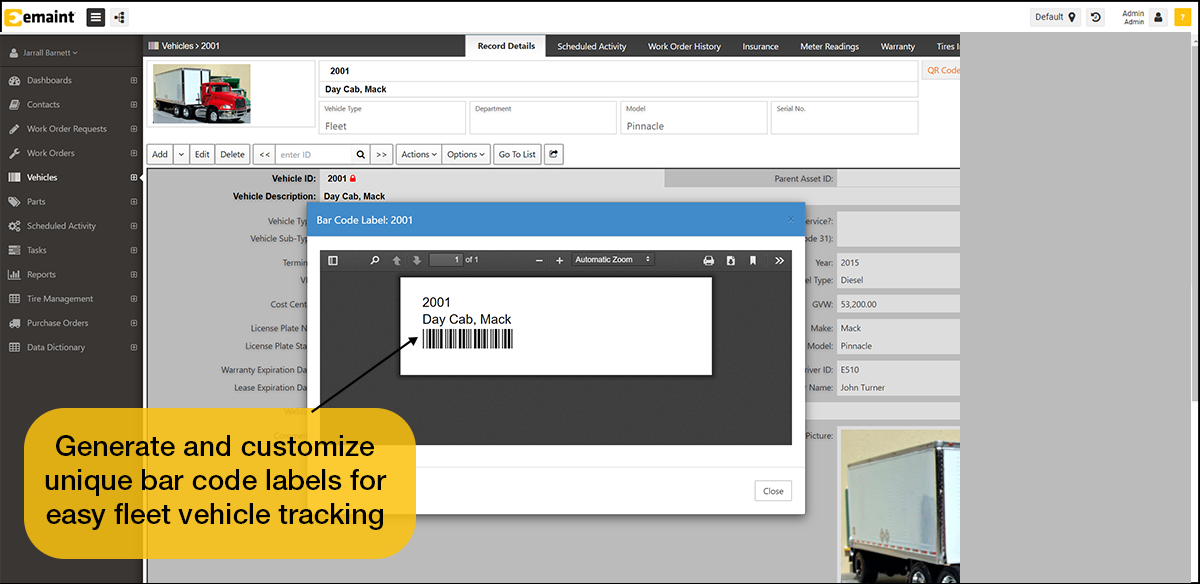Open the Options dropdown

pos(466,154)
